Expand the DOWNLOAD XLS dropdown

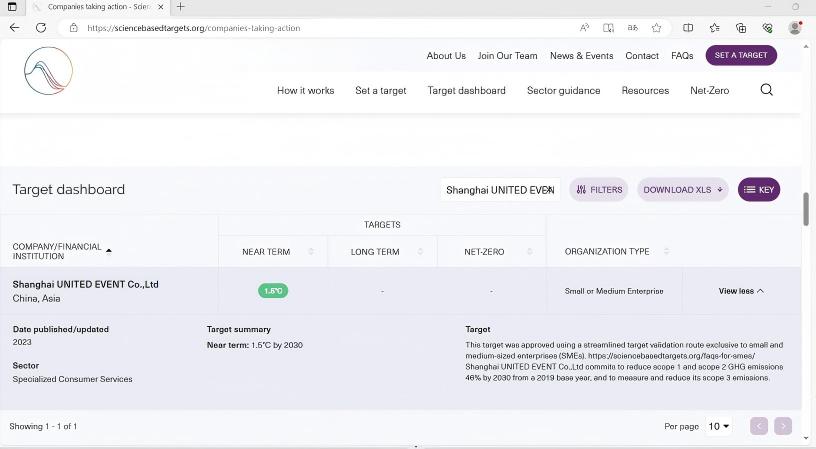pyautogui.click(x=683, y=190)
